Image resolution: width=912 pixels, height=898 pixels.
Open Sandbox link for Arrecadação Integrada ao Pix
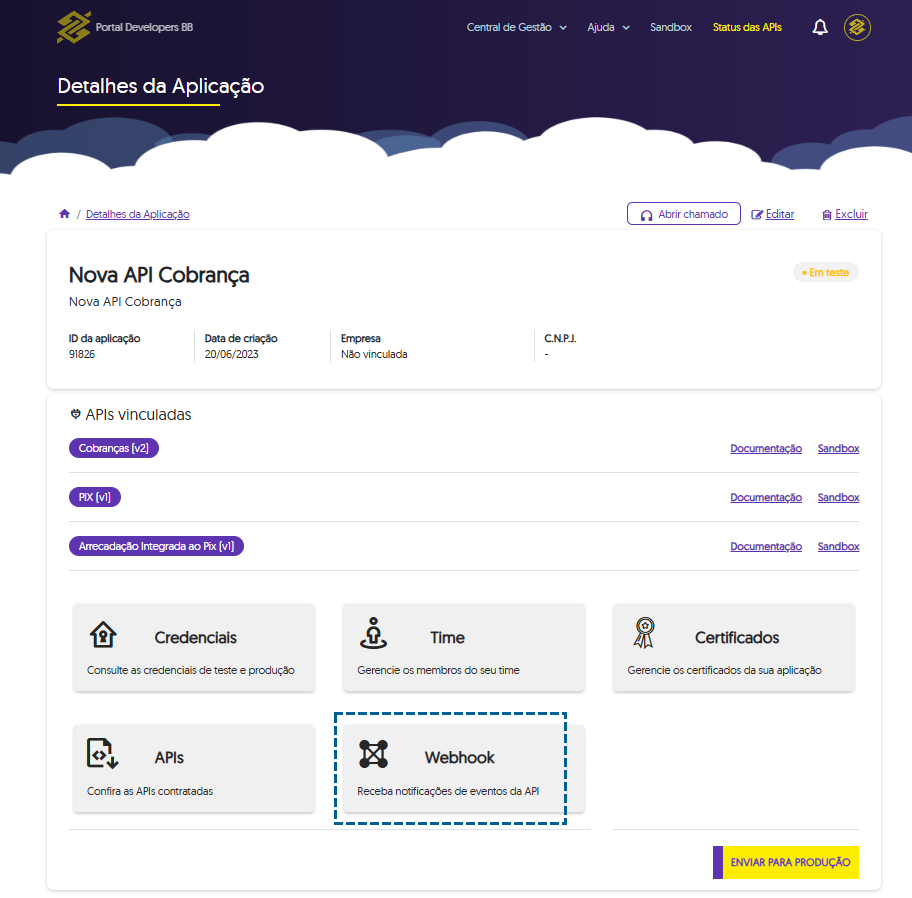tap(838, 546)
